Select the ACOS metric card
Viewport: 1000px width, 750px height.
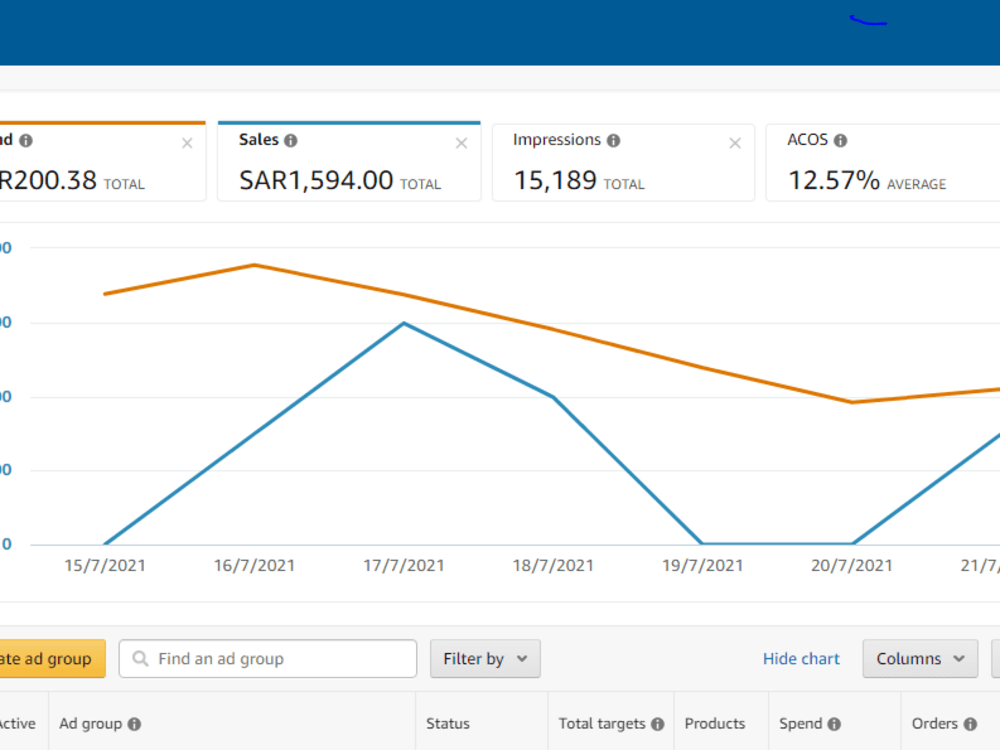(883, 163)
